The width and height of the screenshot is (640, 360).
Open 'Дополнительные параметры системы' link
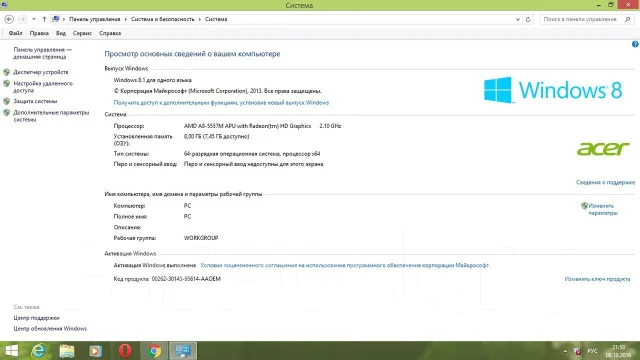tap(51, 116)
